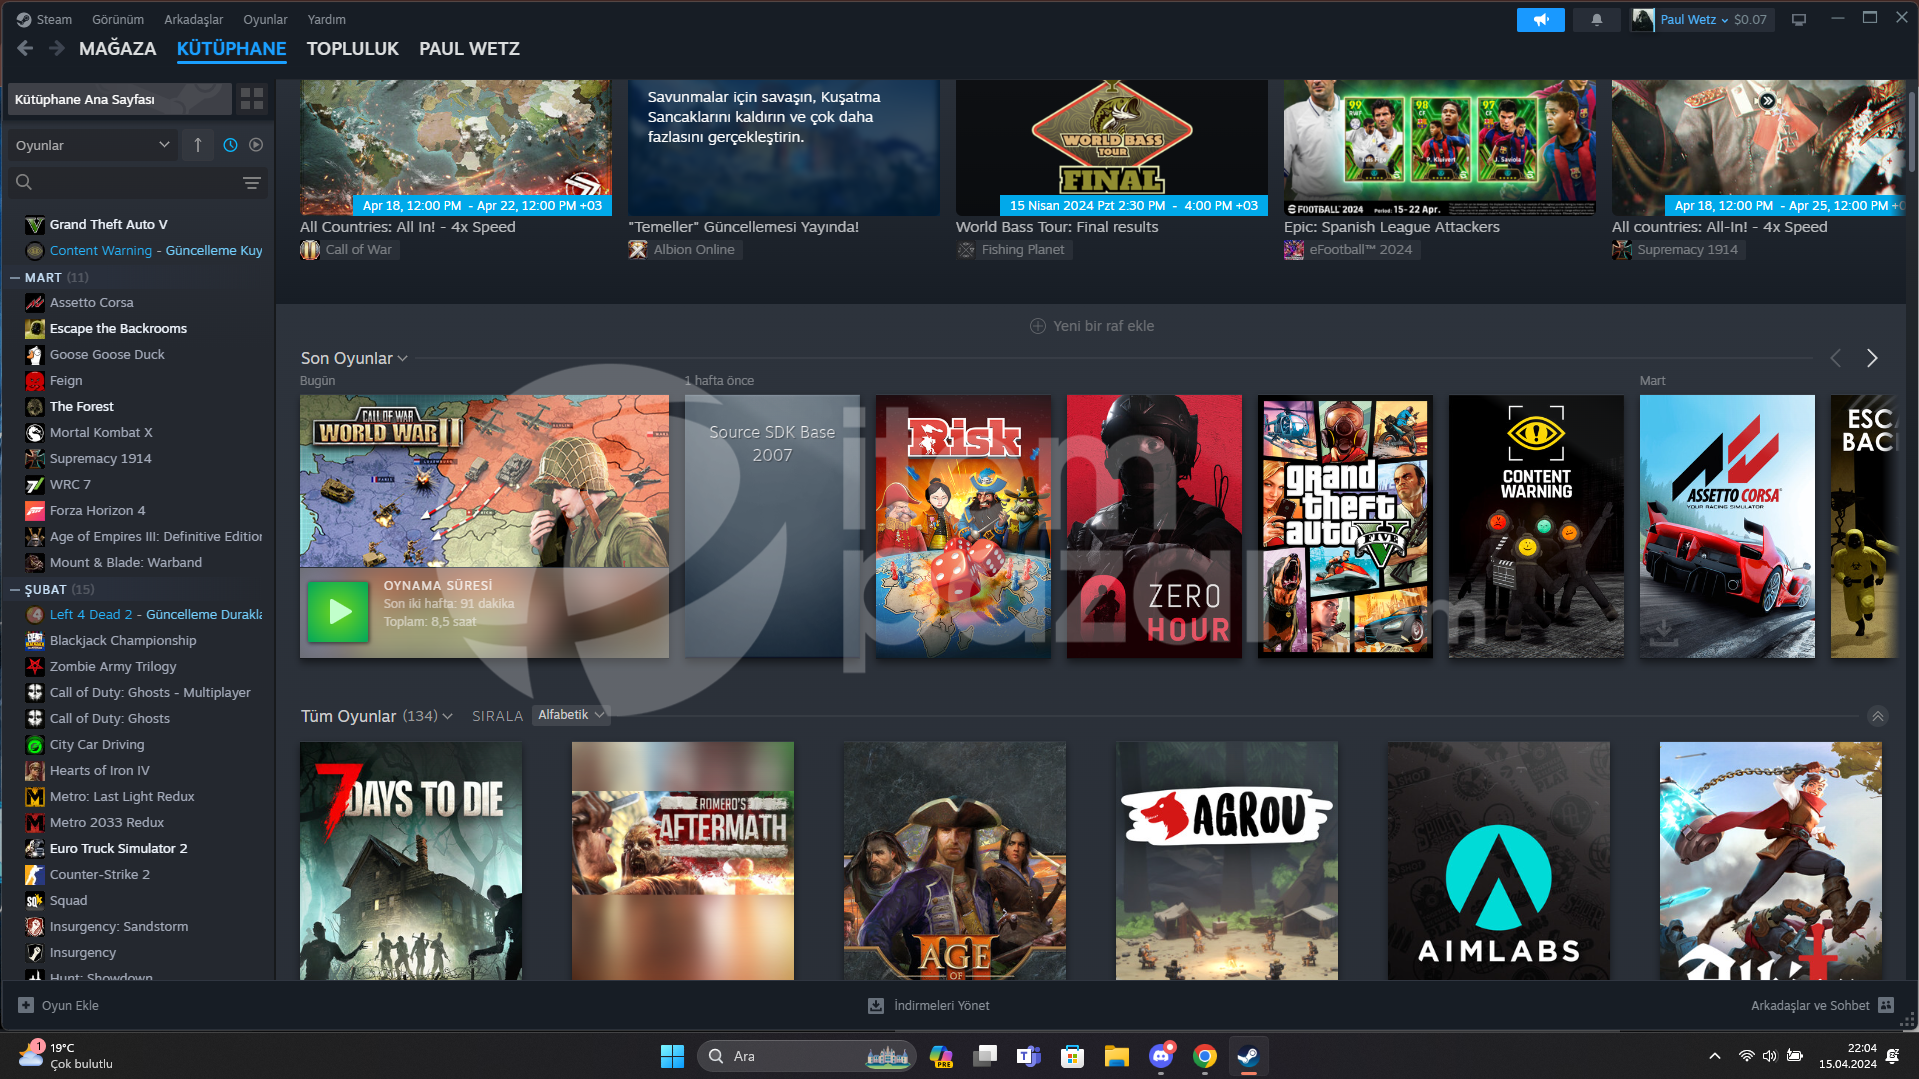Click the eFootball 2024 news tag

(1351, 250)
